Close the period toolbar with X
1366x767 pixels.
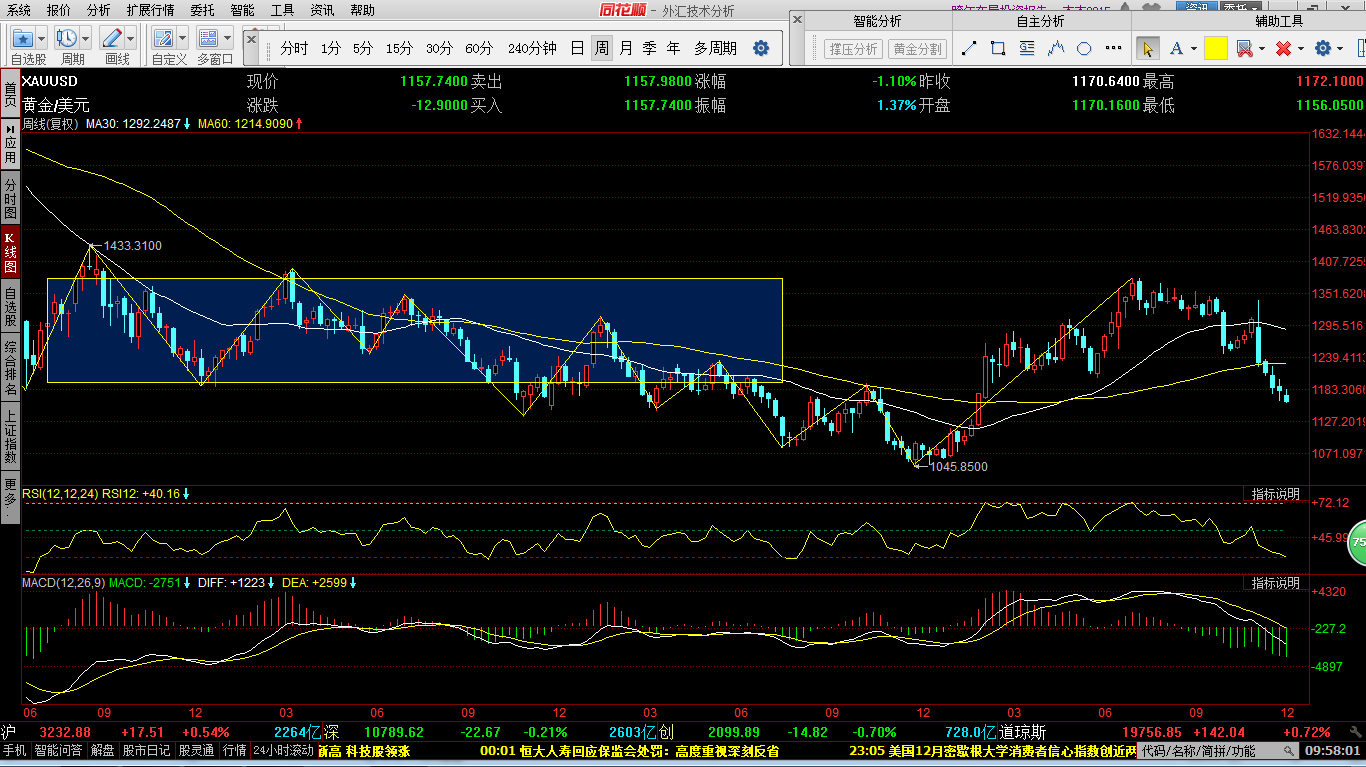coord(251,38)
